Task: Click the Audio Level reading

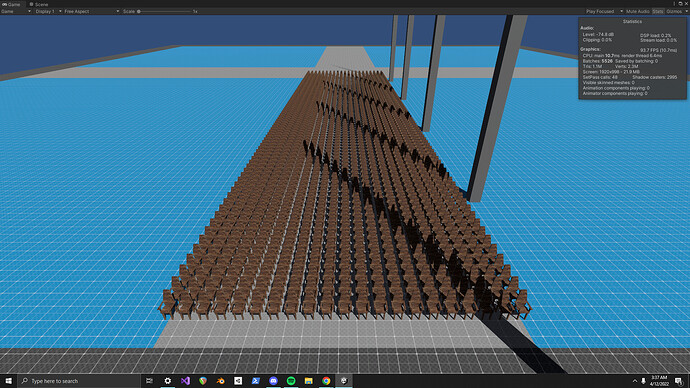Action: point(598,34)
